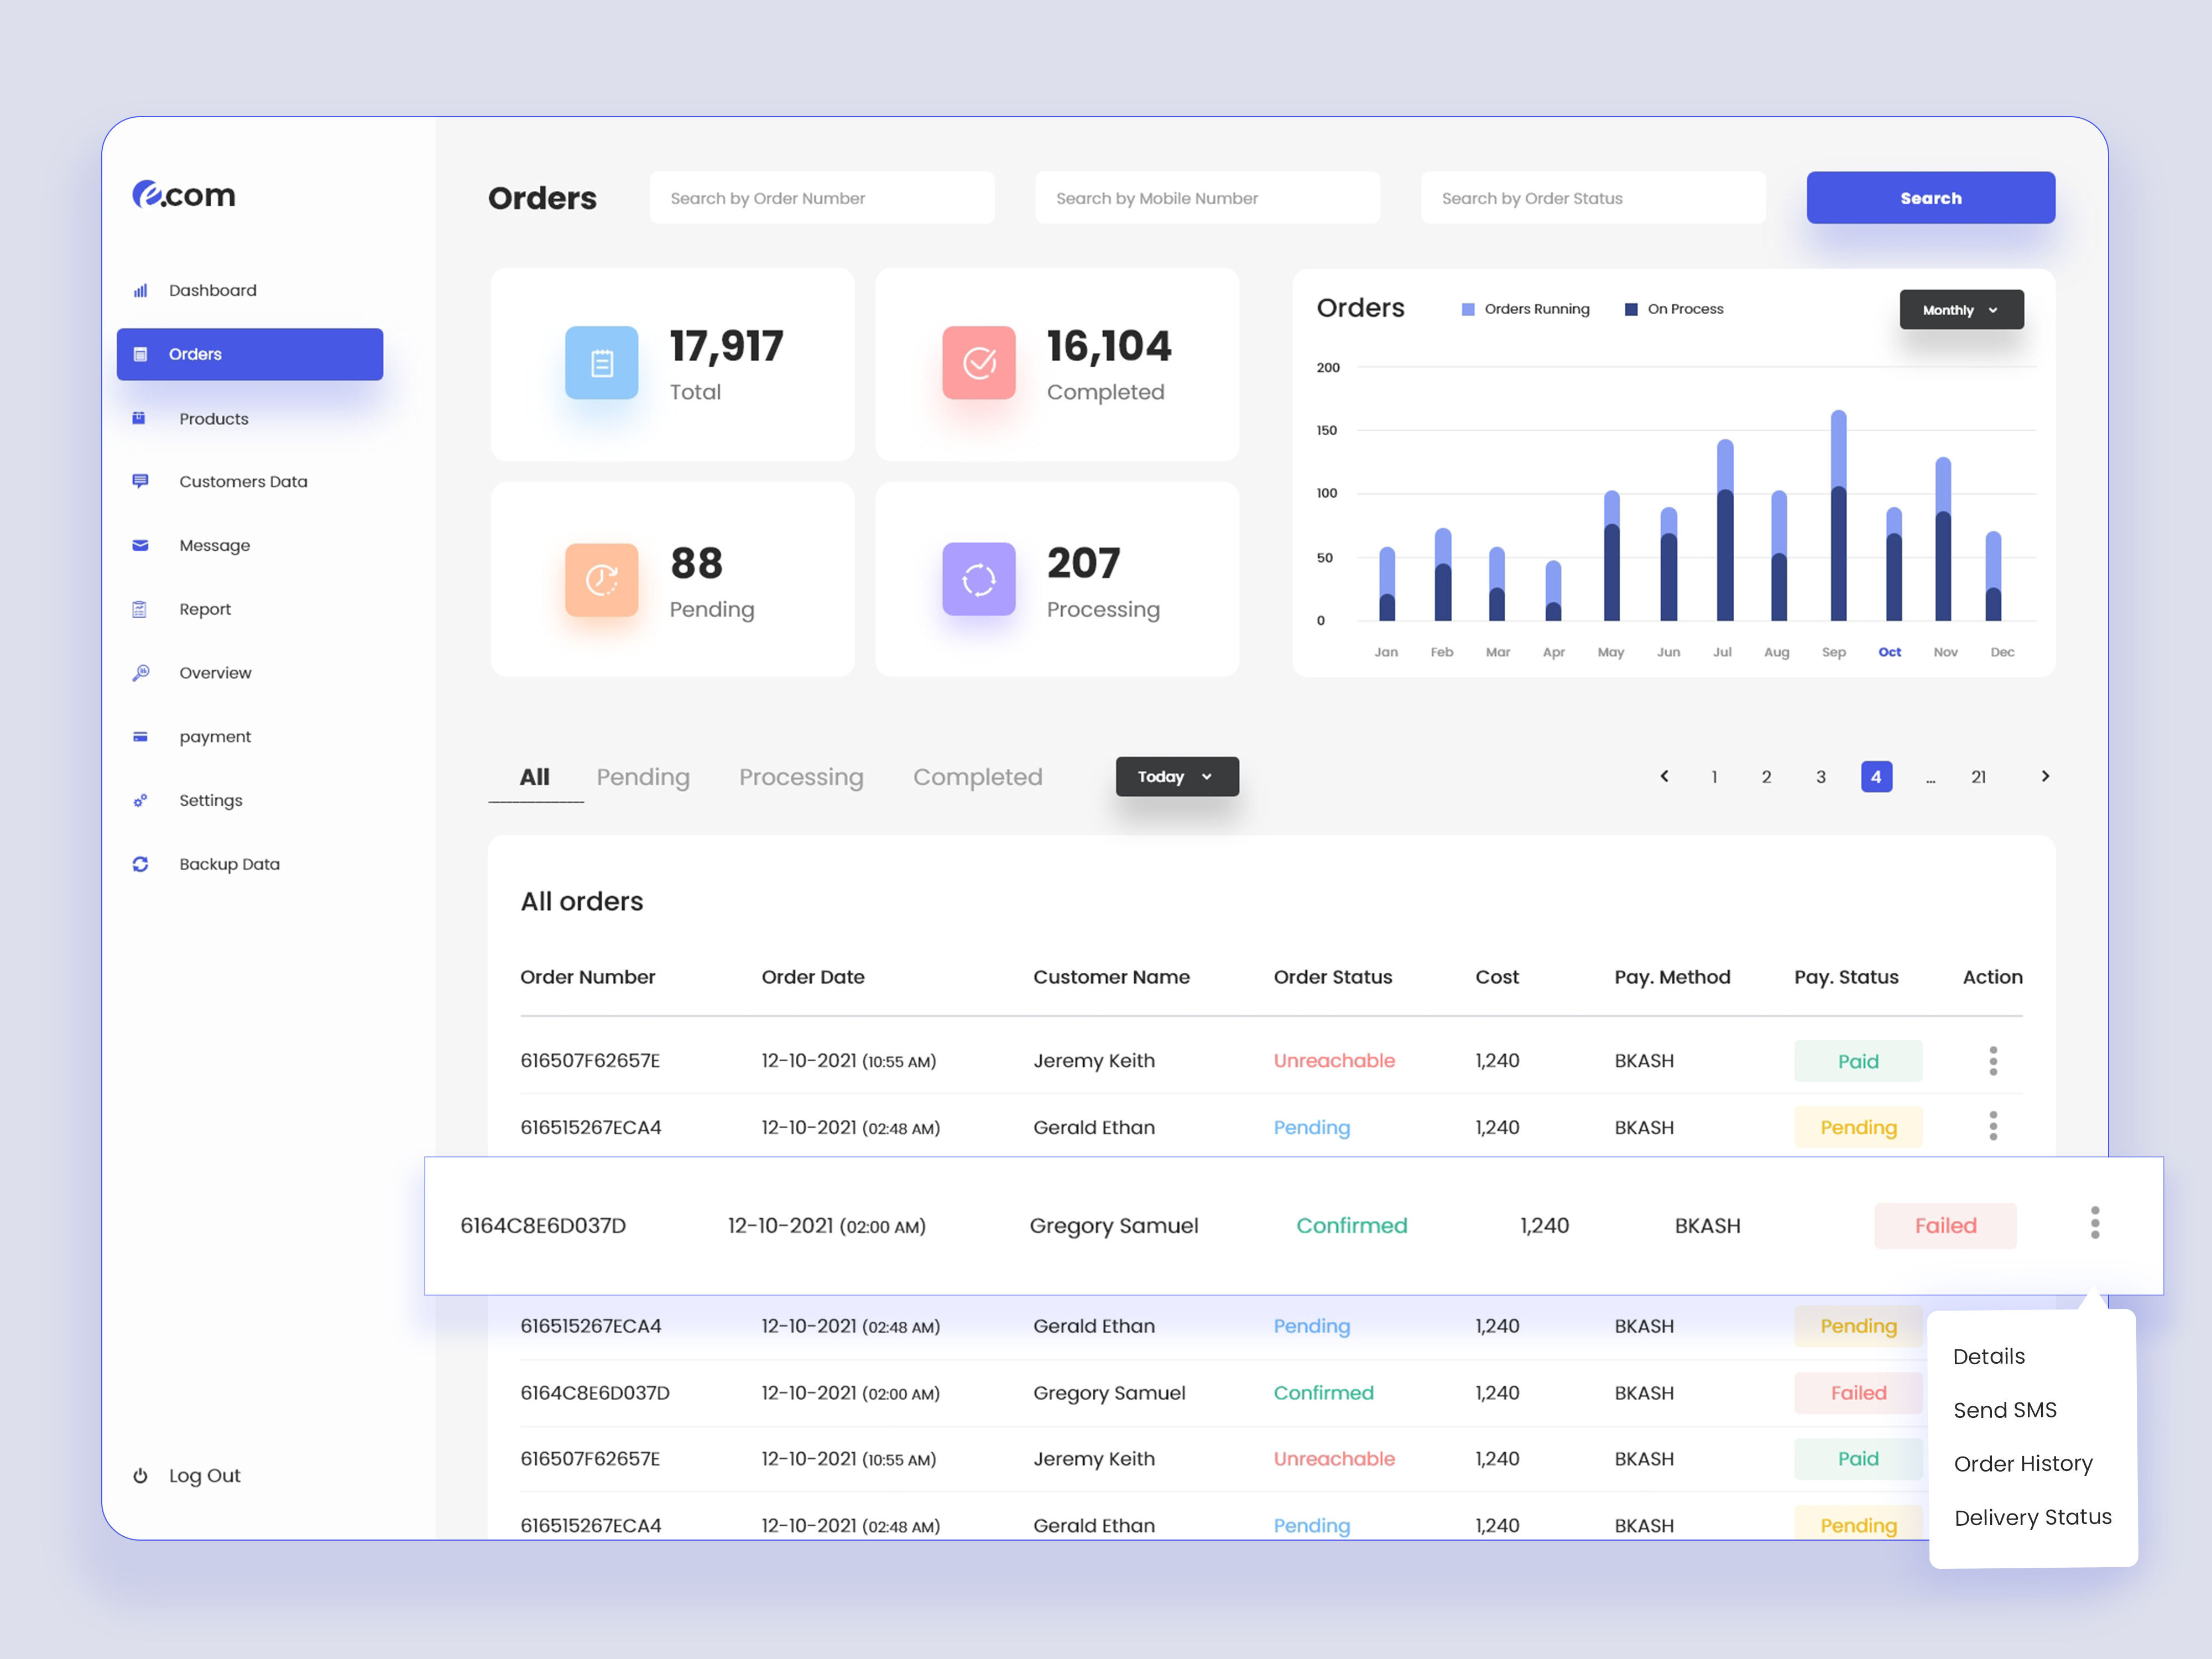Click the Products box icon
Viewport: 2212px width, 1659px height.
[139, 418]
